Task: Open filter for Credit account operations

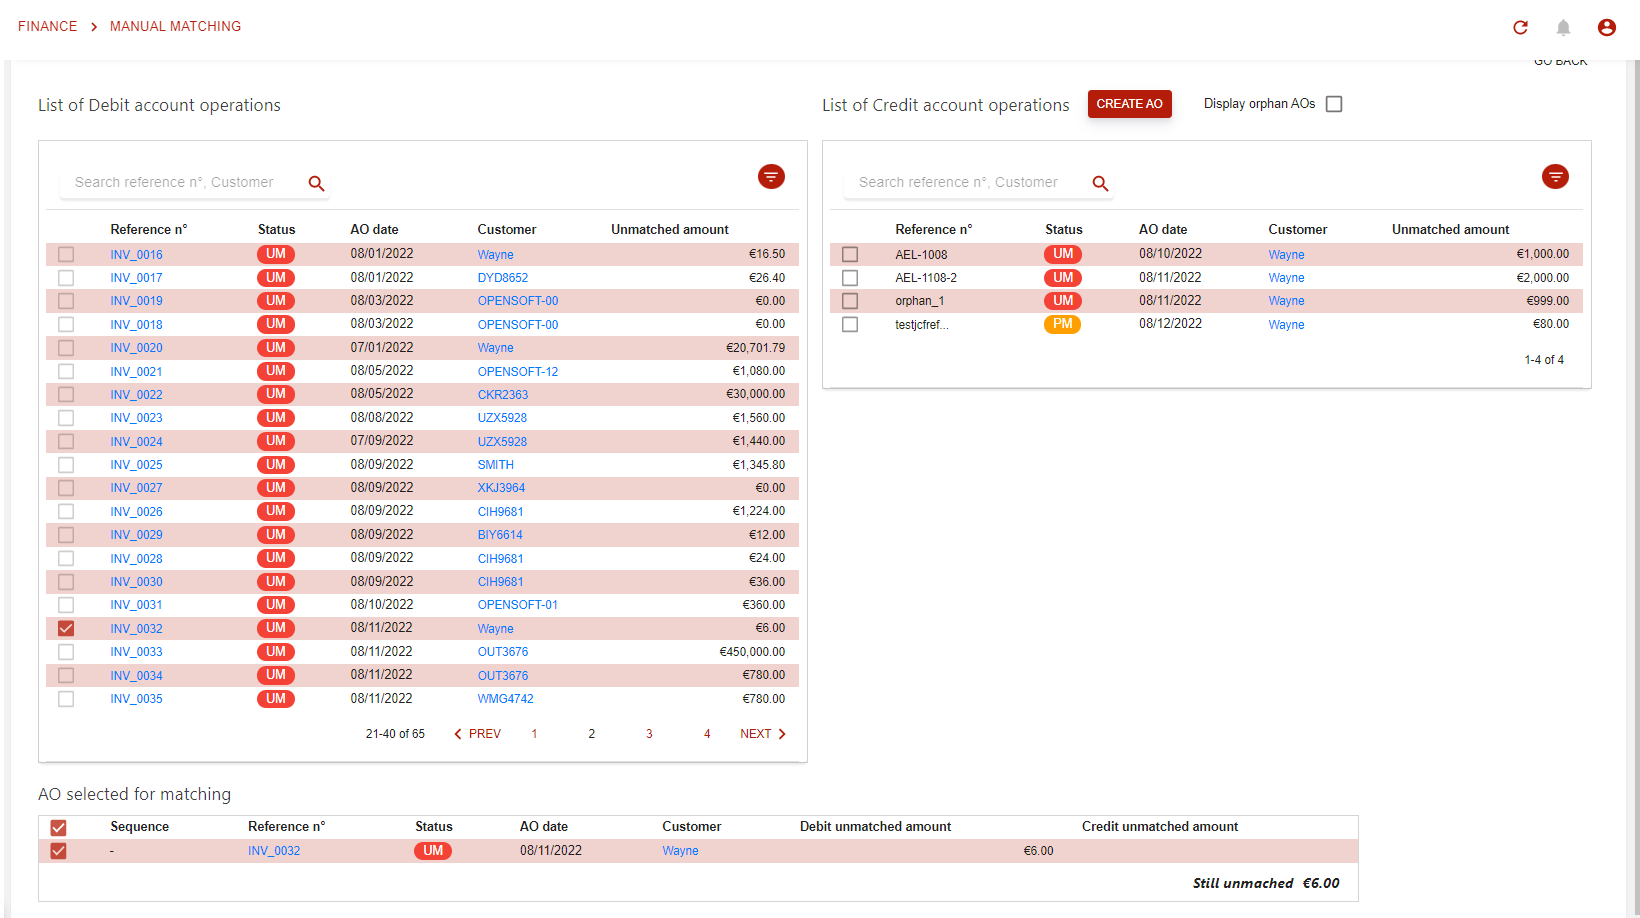Action: click(1555, 177)
